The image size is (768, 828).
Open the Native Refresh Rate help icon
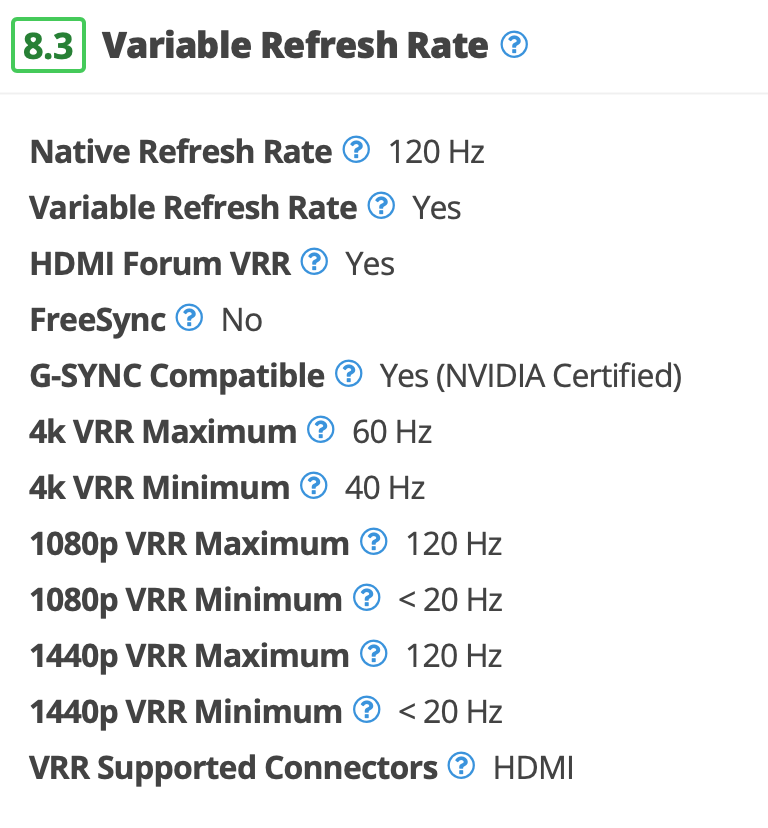[x=356, y=150]
